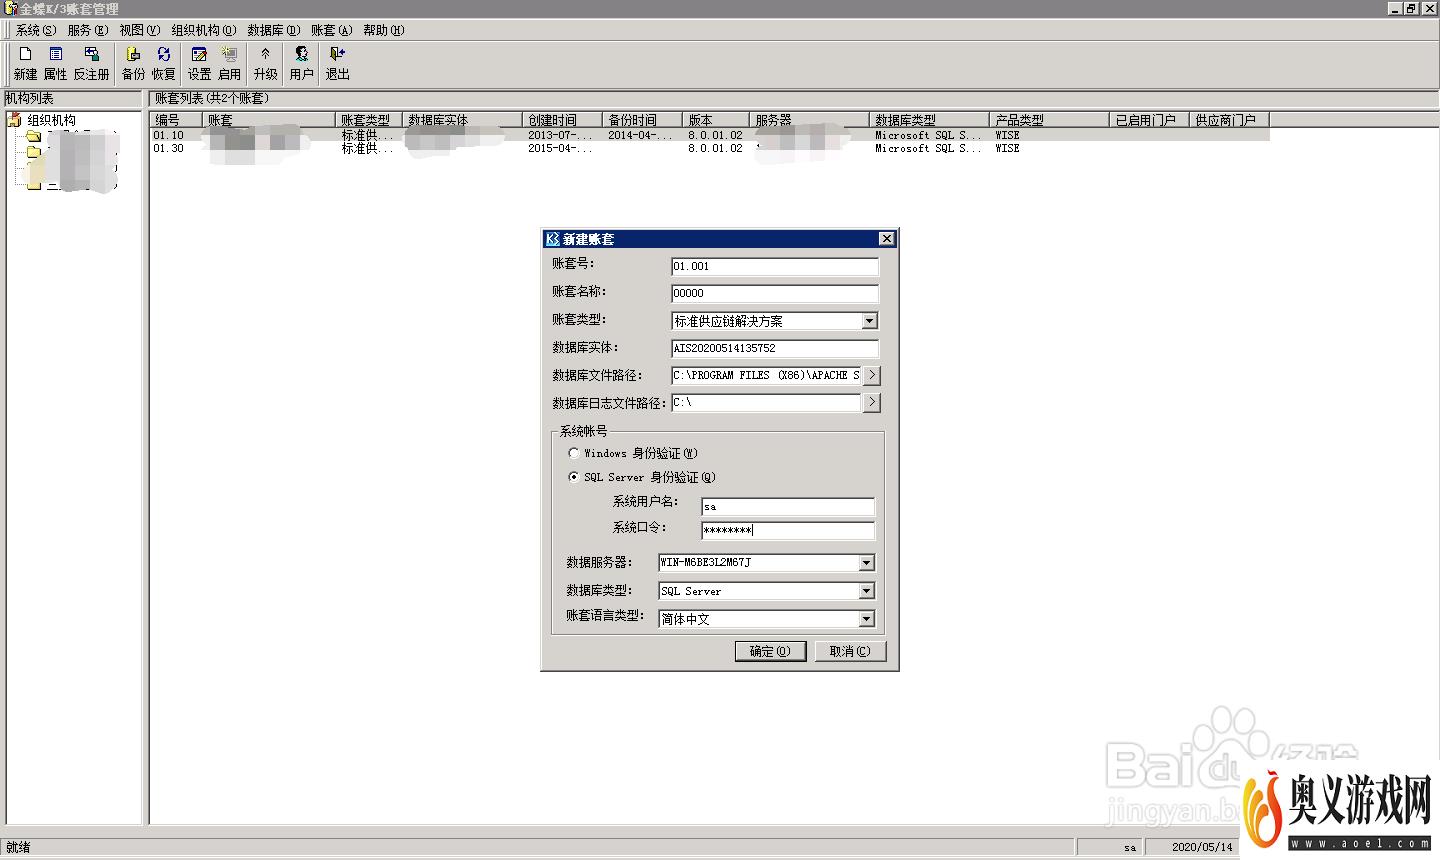Screen dimensions: 1440x860
Task: Open the 账套类型 dropdown
Action: 869,321
